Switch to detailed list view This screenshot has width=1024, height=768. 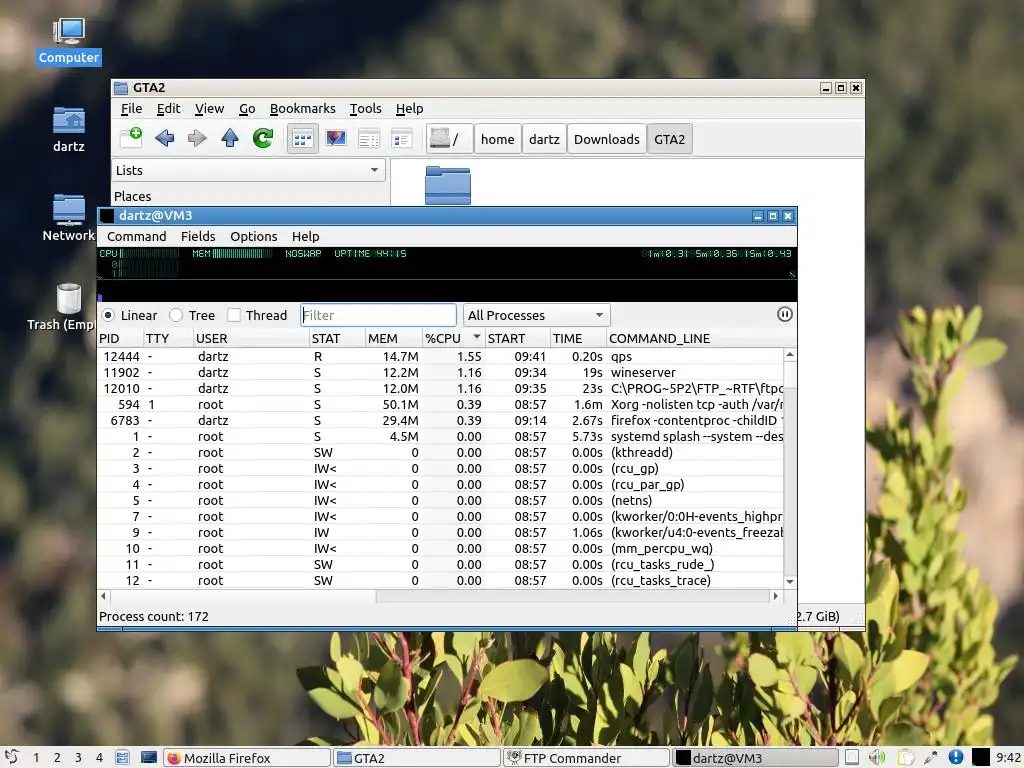(402, 138)
